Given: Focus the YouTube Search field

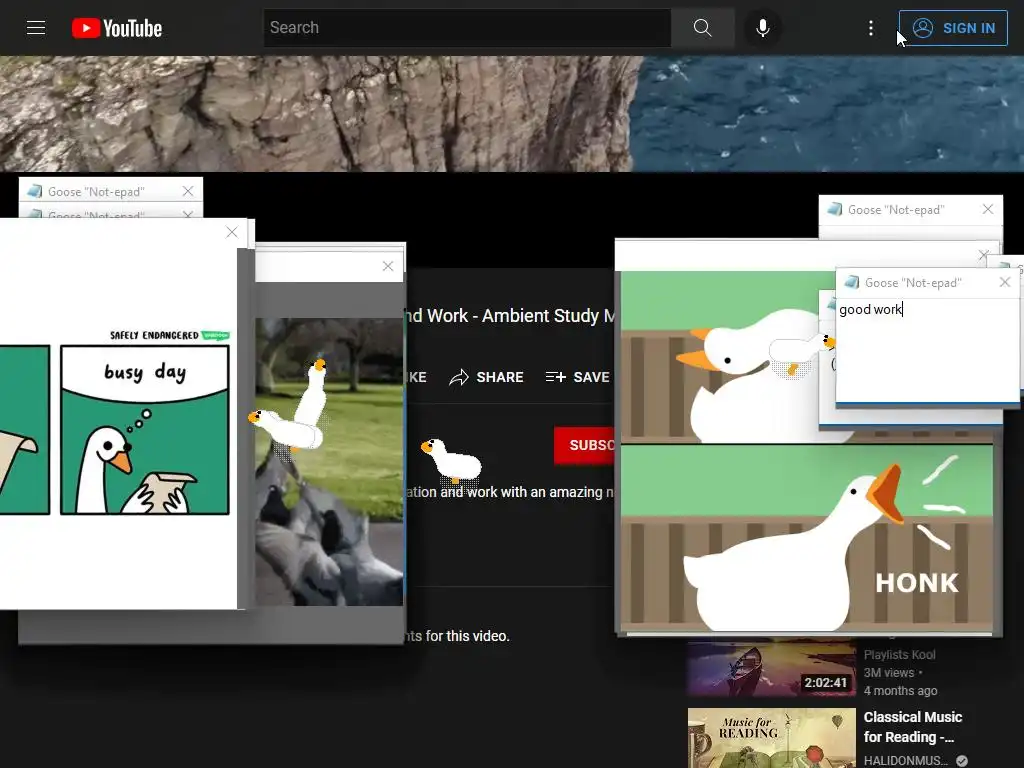Looking at the screenshot, I should click(x=467, y=27).
